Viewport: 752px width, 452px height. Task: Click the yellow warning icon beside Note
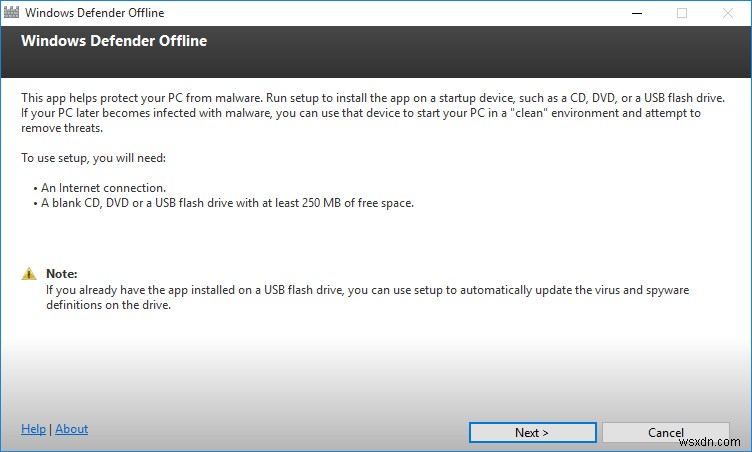29,274
